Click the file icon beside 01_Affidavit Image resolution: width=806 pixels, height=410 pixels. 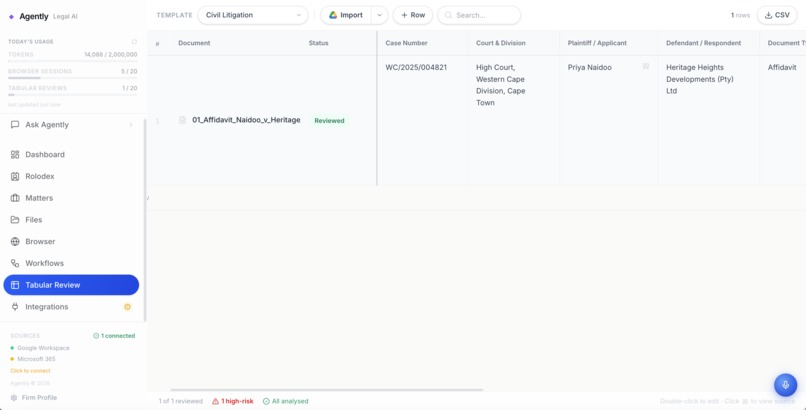[x=182, y=120]
